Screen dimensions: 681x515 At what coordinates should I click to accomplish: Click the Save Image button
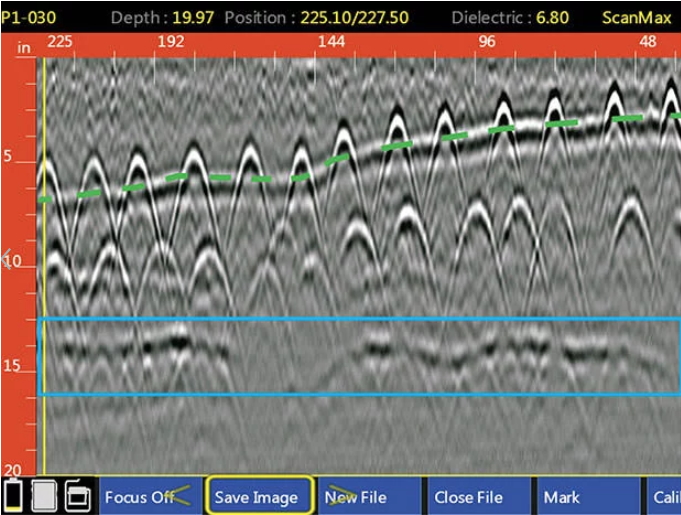(x=260, y=495)
